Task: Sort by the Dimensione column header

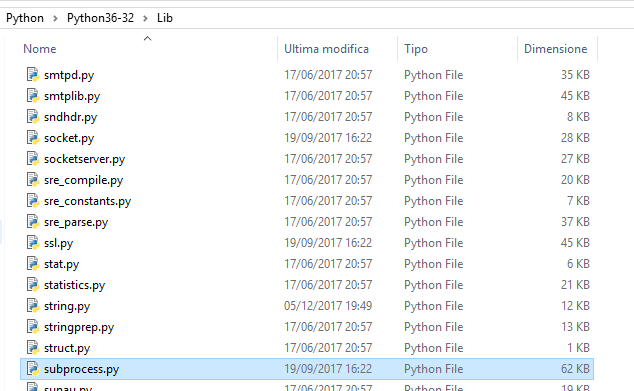Action: pos(556,49)
